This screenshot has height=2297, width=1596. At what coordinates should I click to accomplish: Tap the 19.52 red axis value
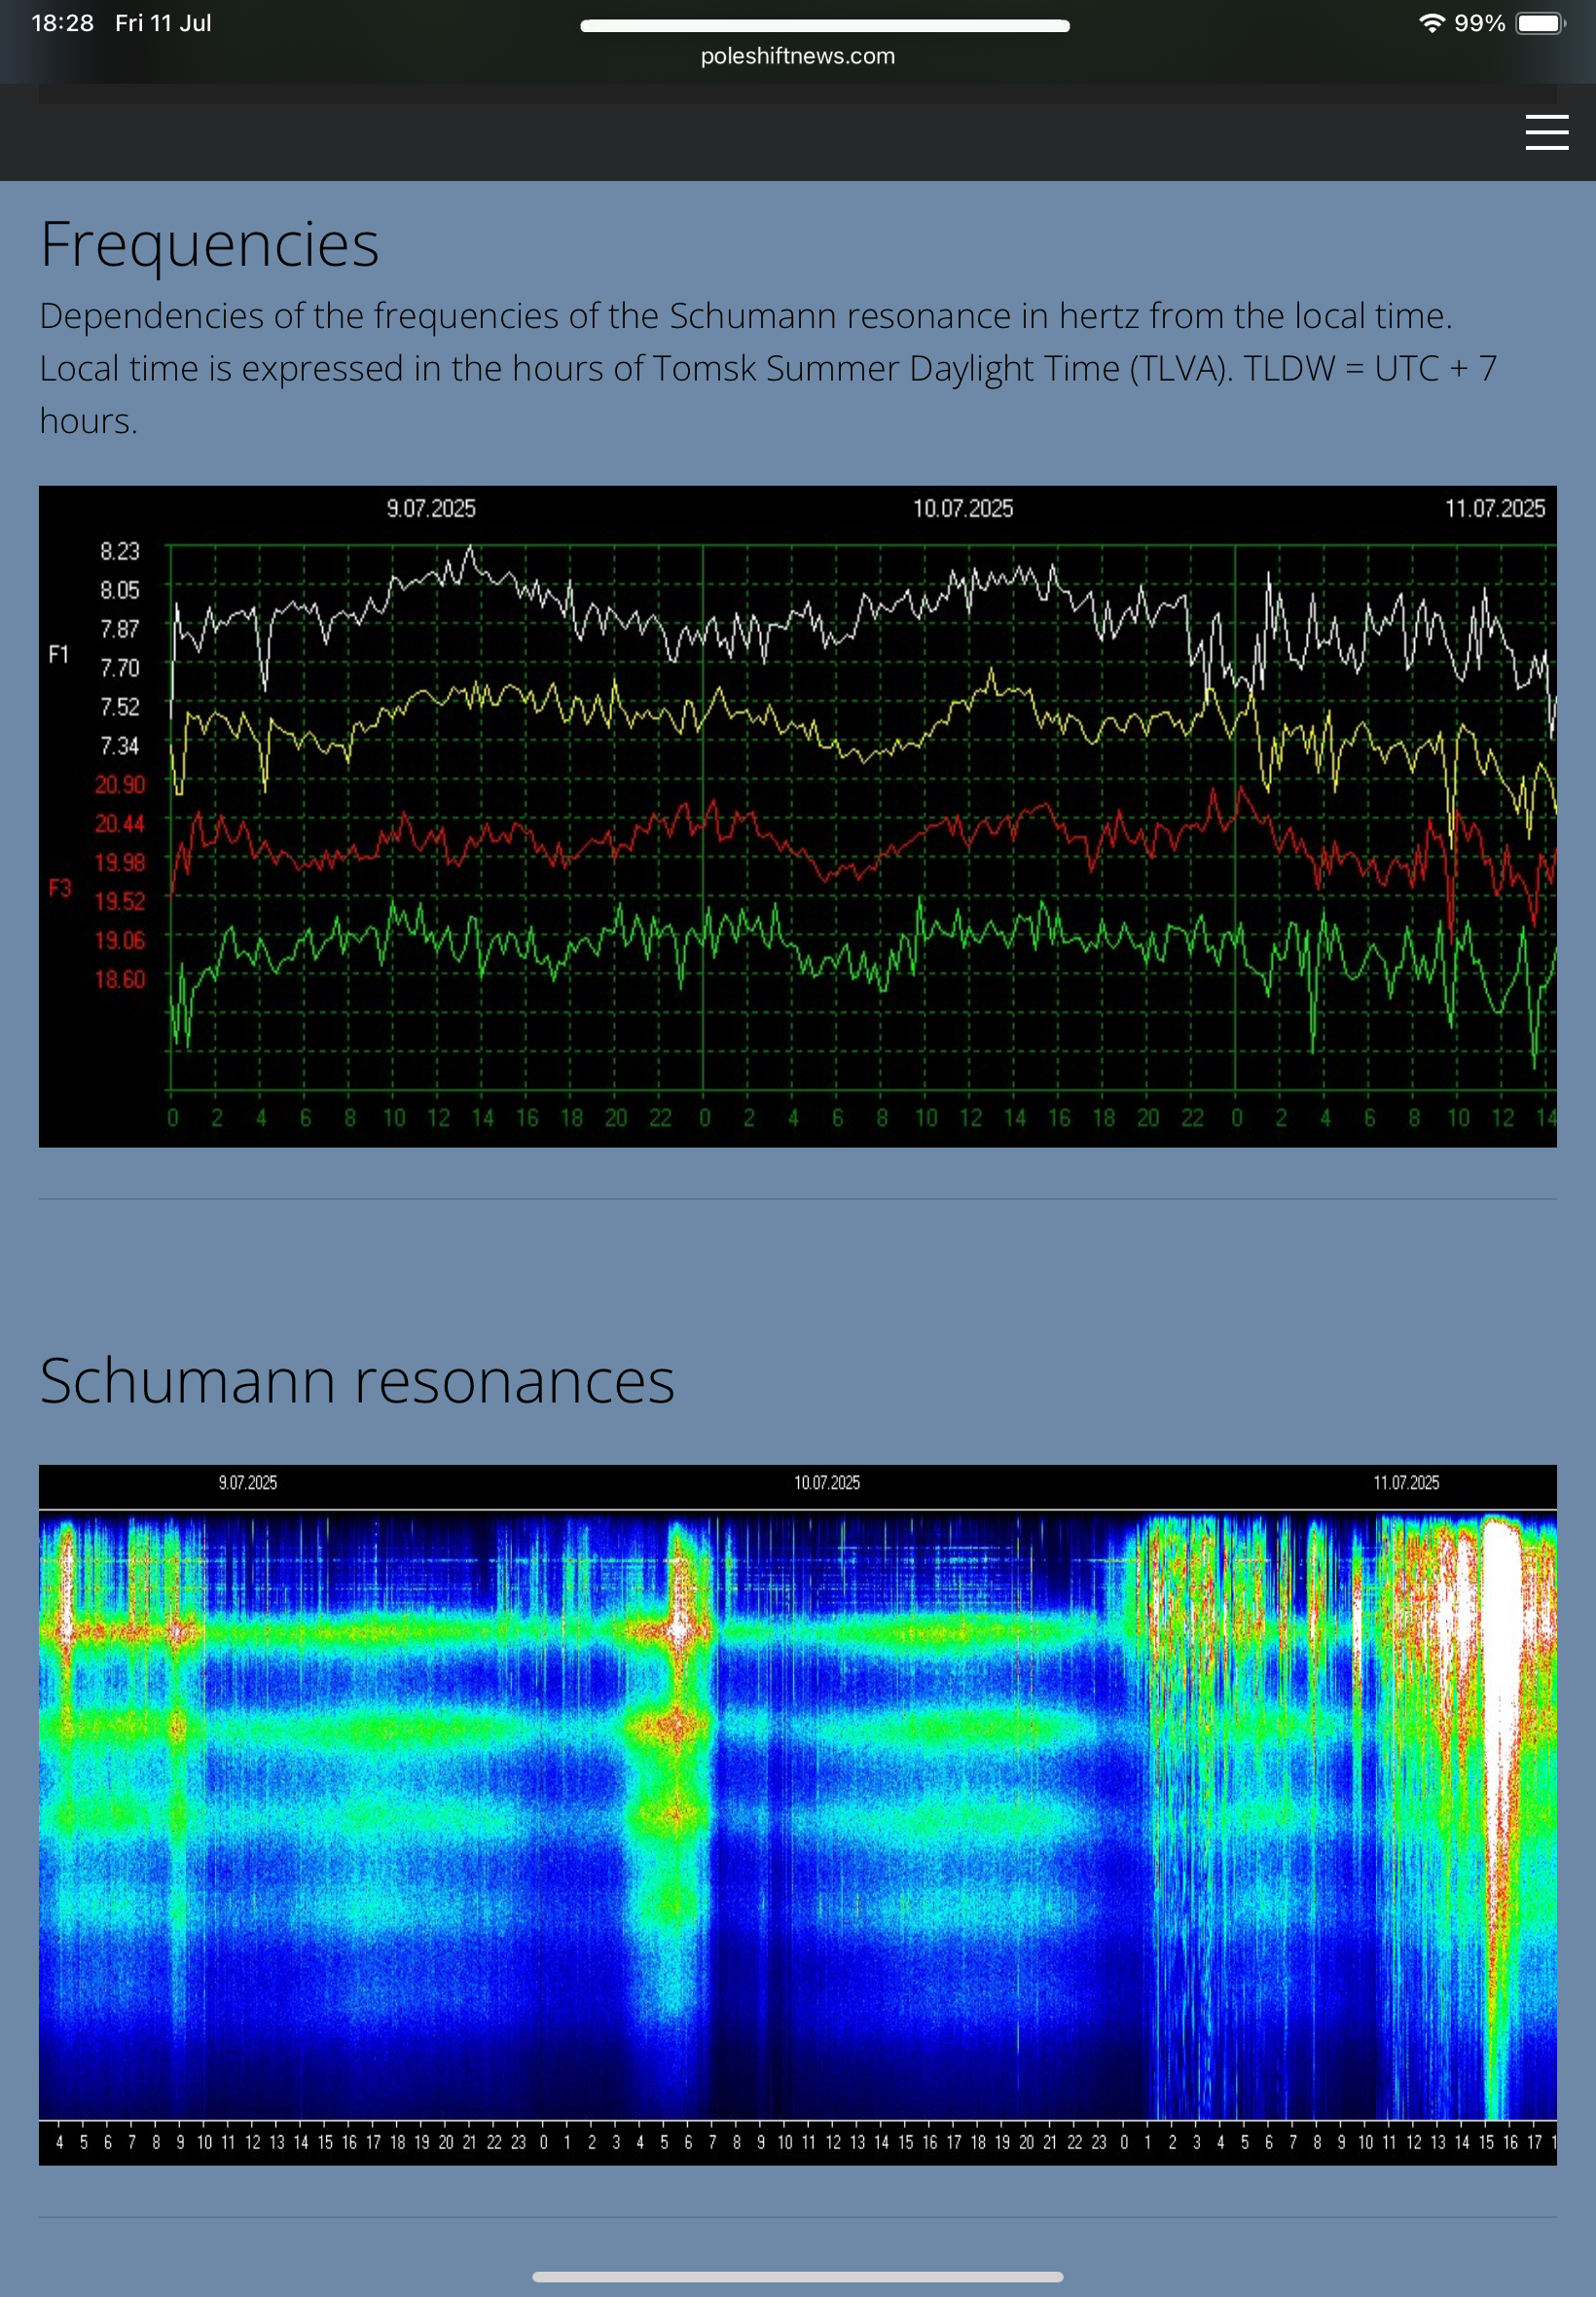120,901
